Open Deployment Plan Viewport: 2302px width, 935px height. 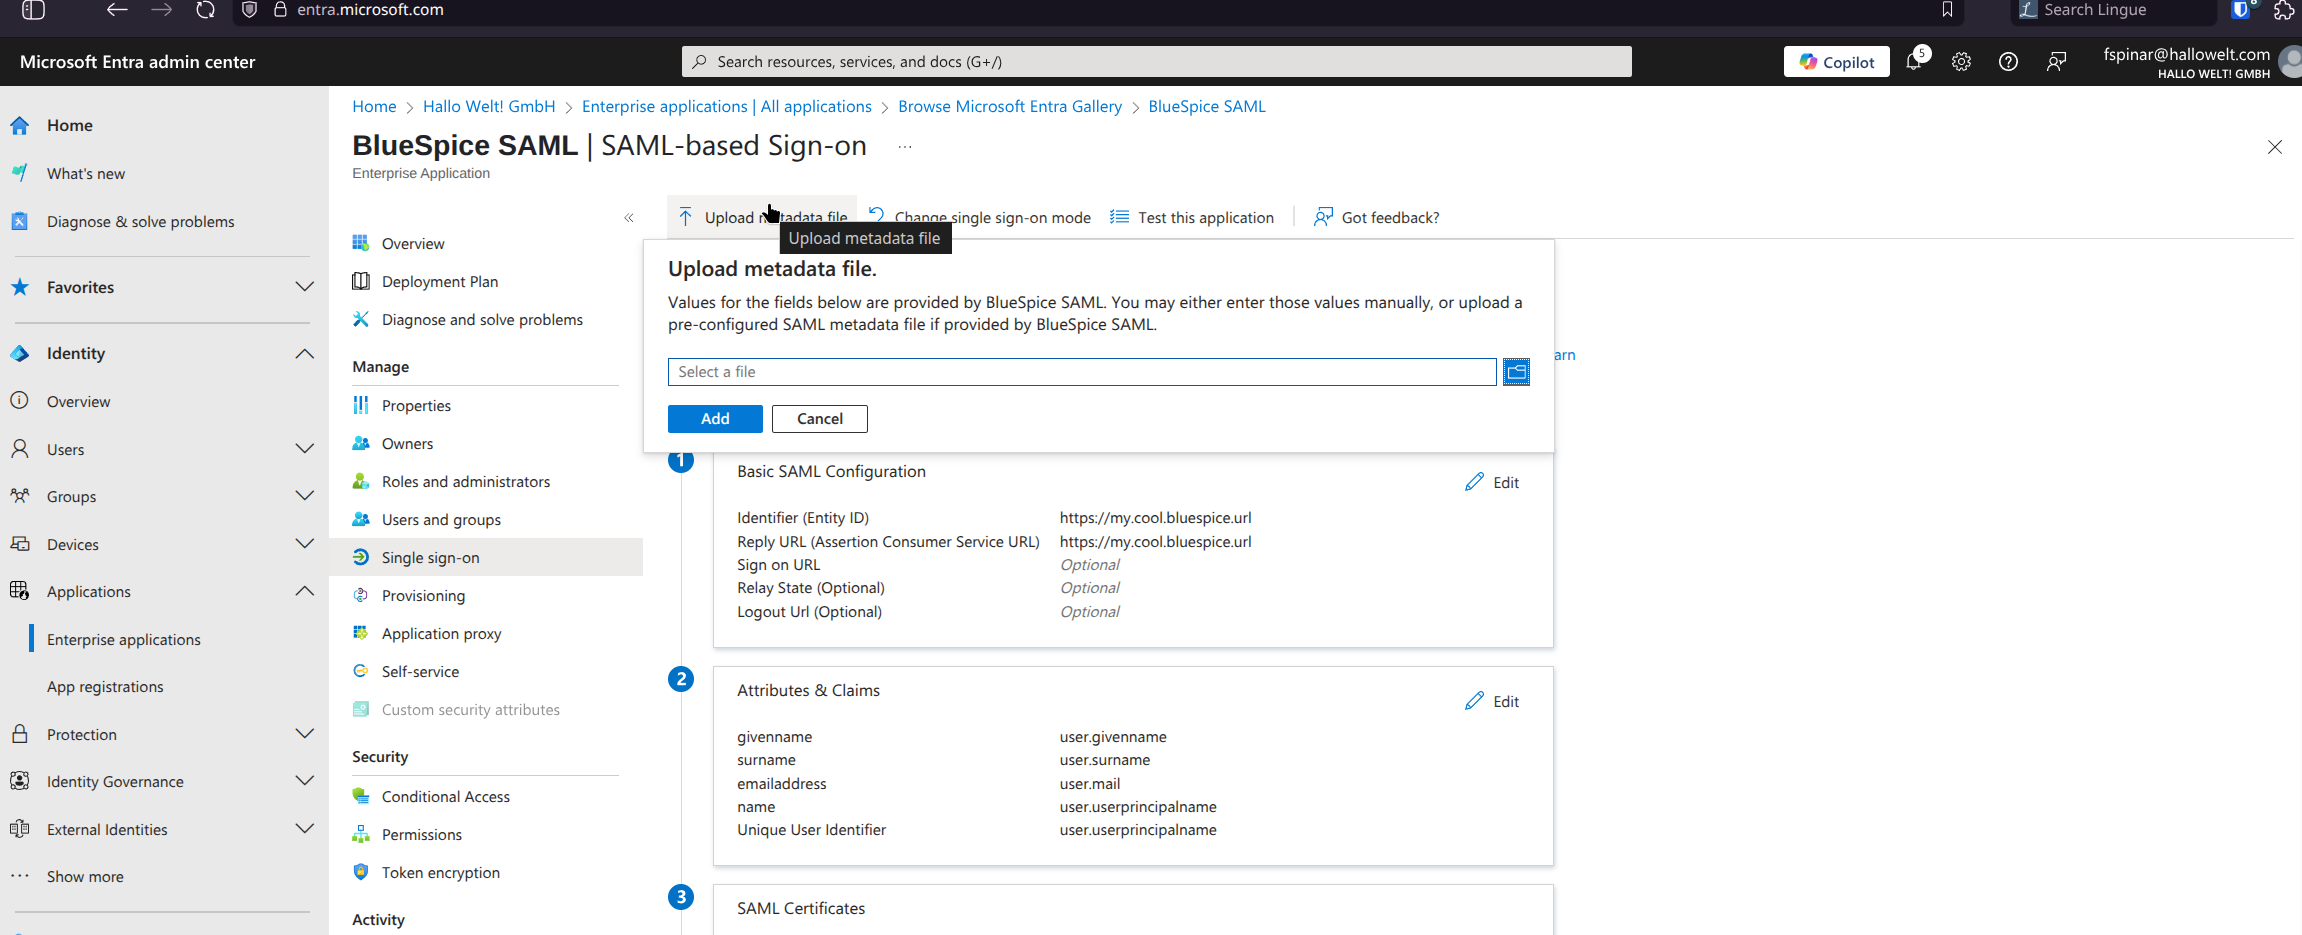(x=439, y=282)
